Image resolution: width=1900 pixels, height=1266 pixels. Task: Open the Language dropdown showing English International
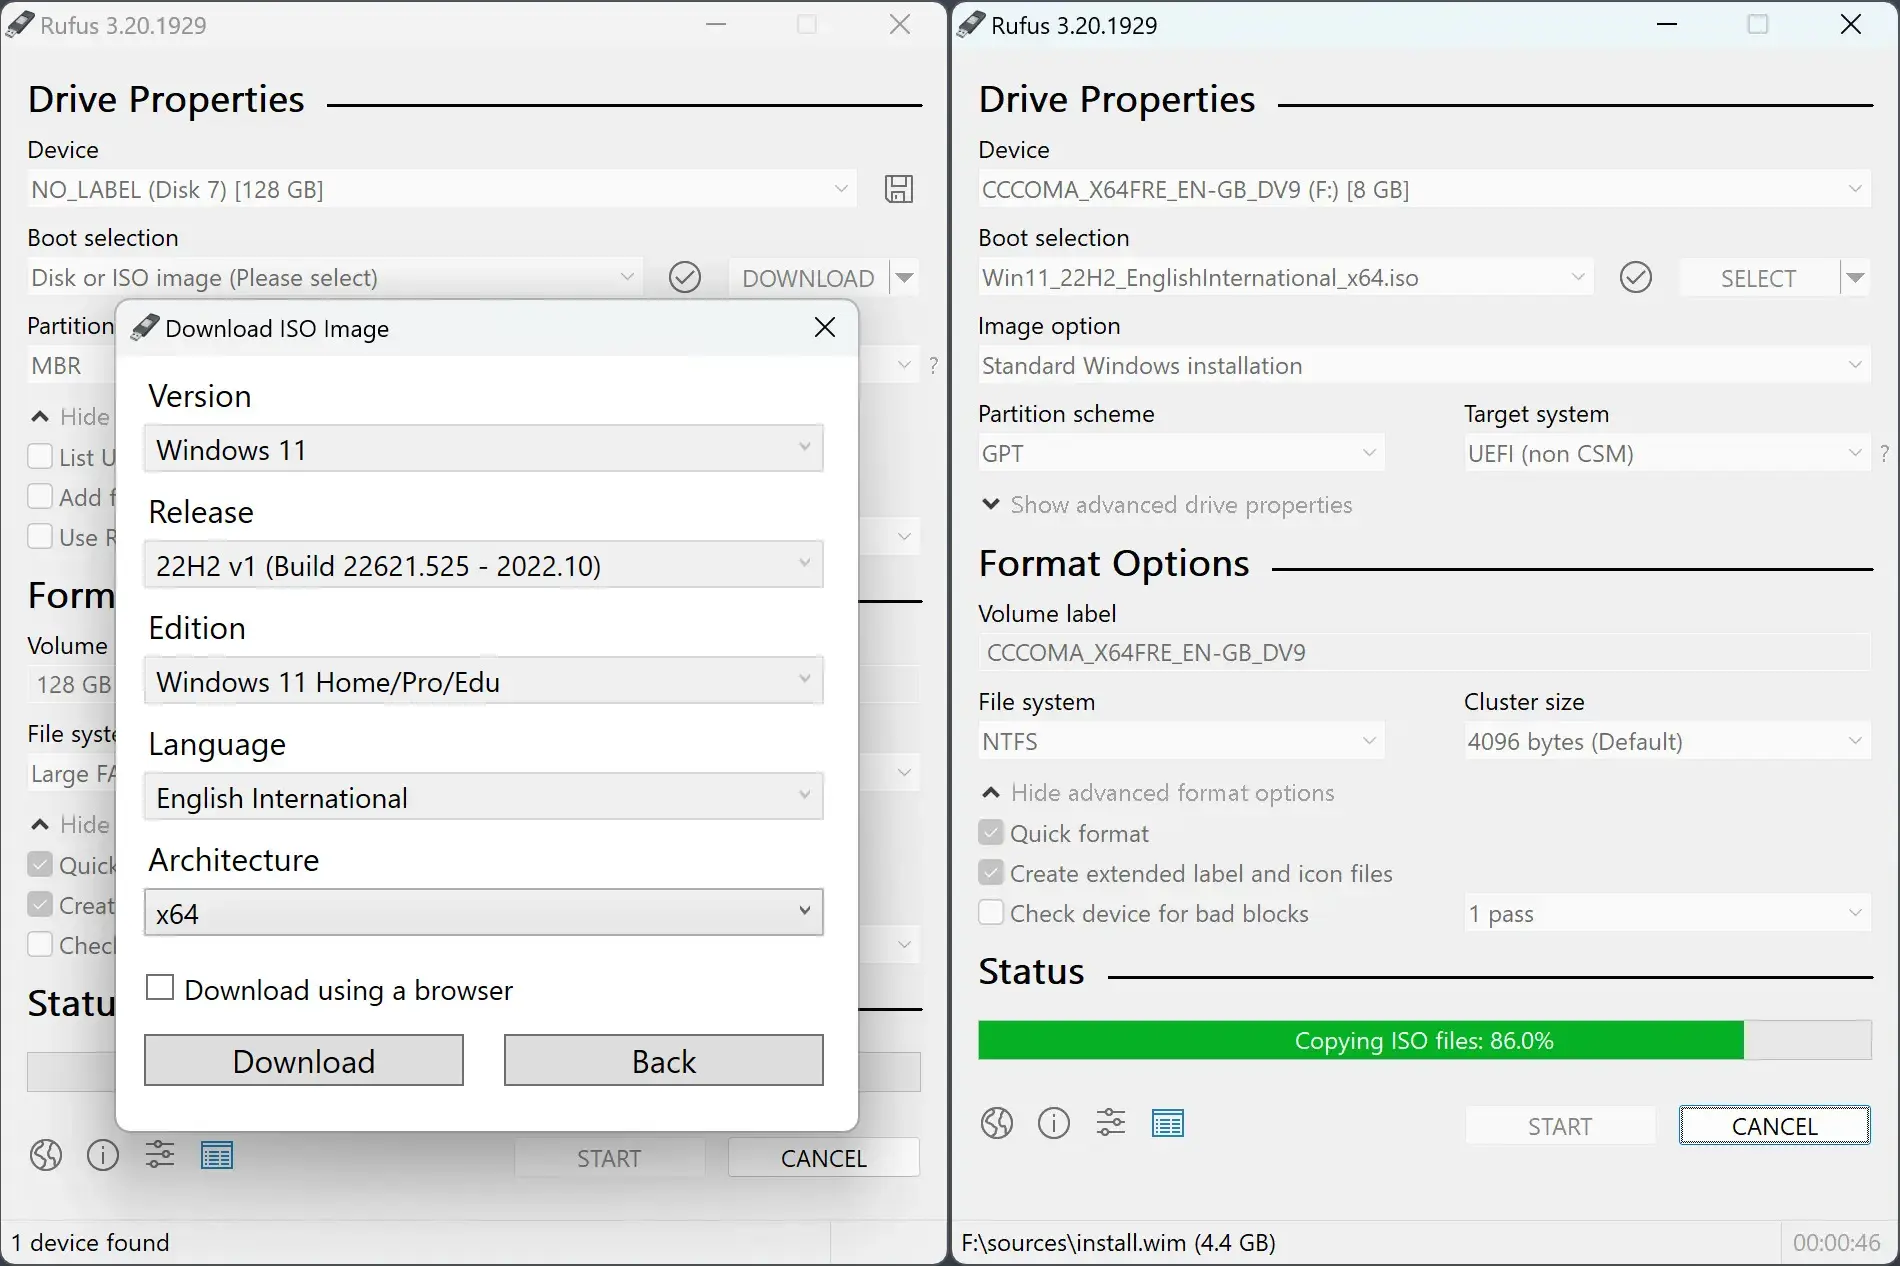click(484, 797)
